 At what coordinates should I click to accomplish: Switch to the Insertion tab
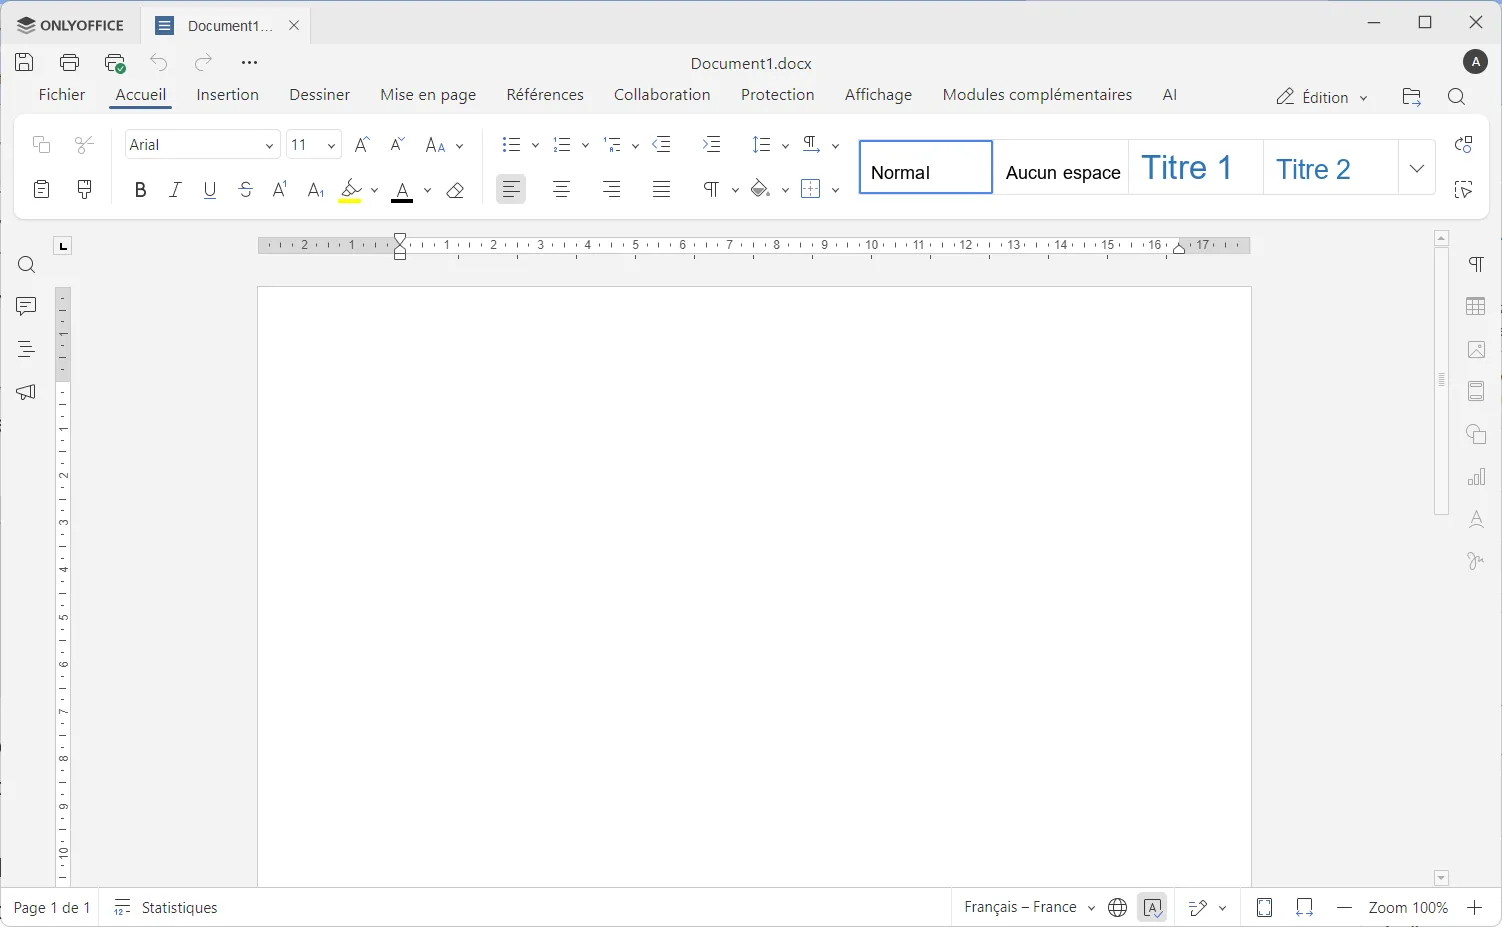[x=227, y=95]
